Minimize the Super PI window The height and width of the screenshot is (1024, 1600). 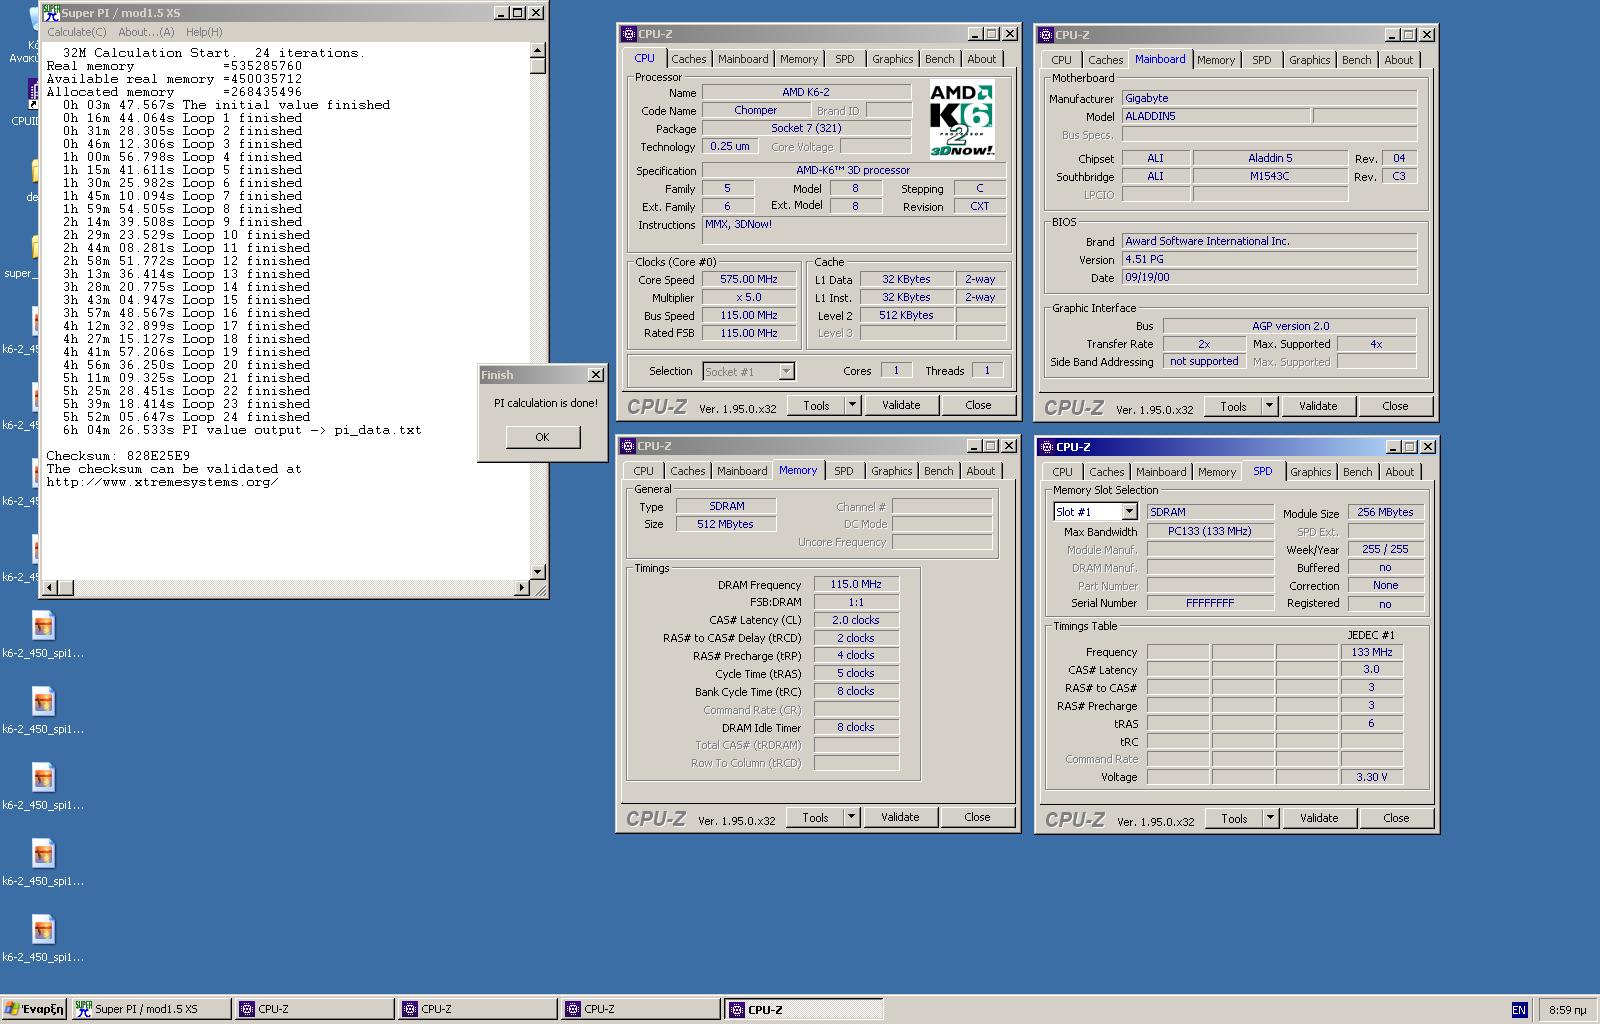pos(501,13)
